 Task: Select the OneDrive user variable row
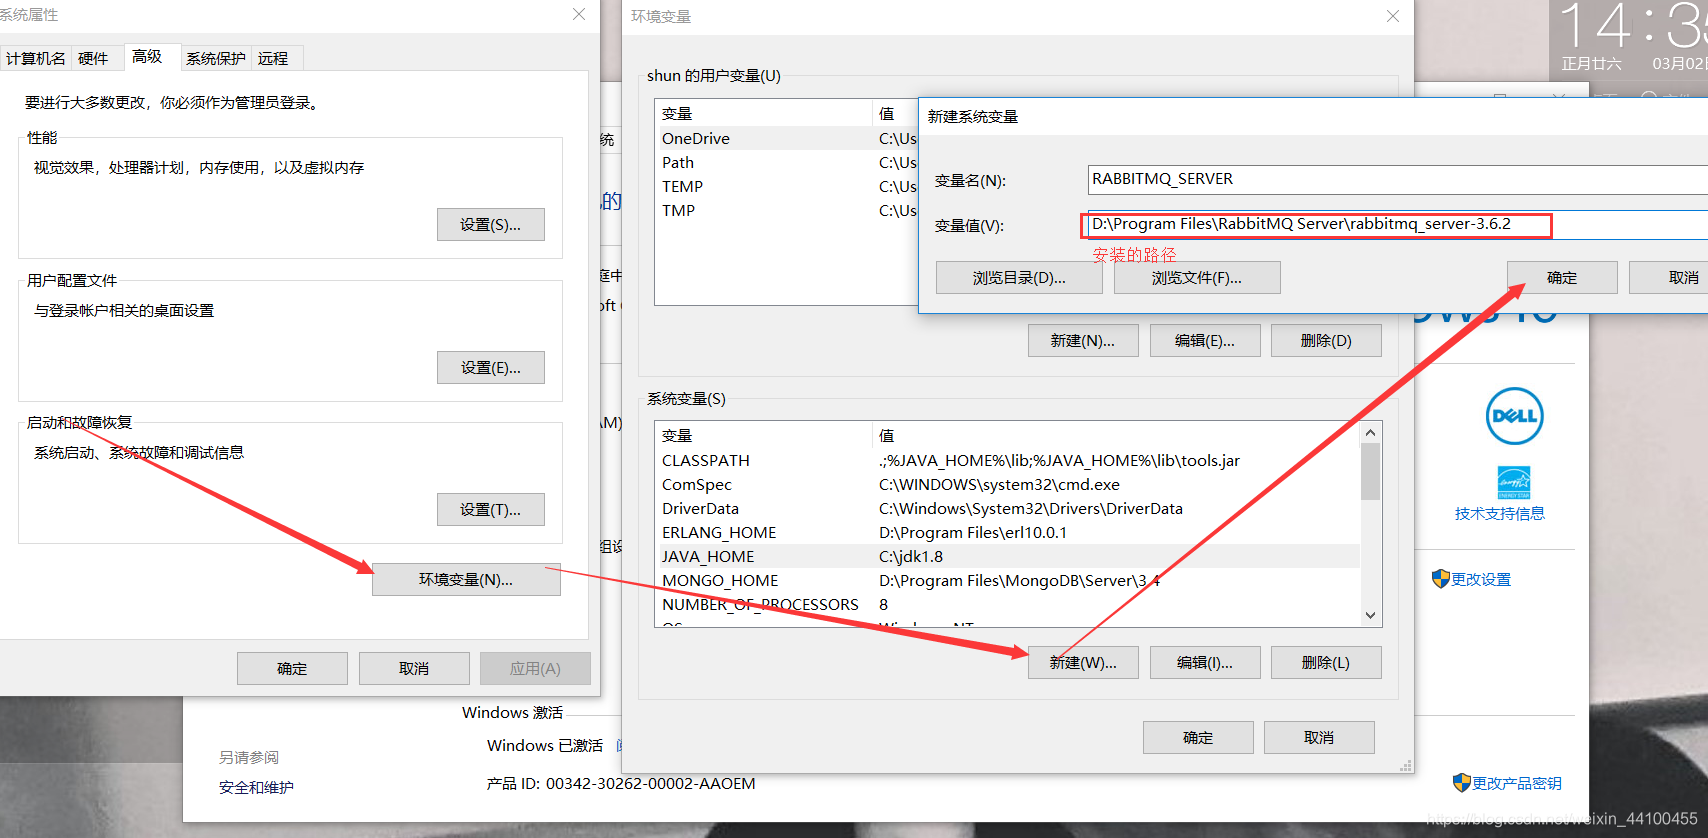tap(787, 139)
